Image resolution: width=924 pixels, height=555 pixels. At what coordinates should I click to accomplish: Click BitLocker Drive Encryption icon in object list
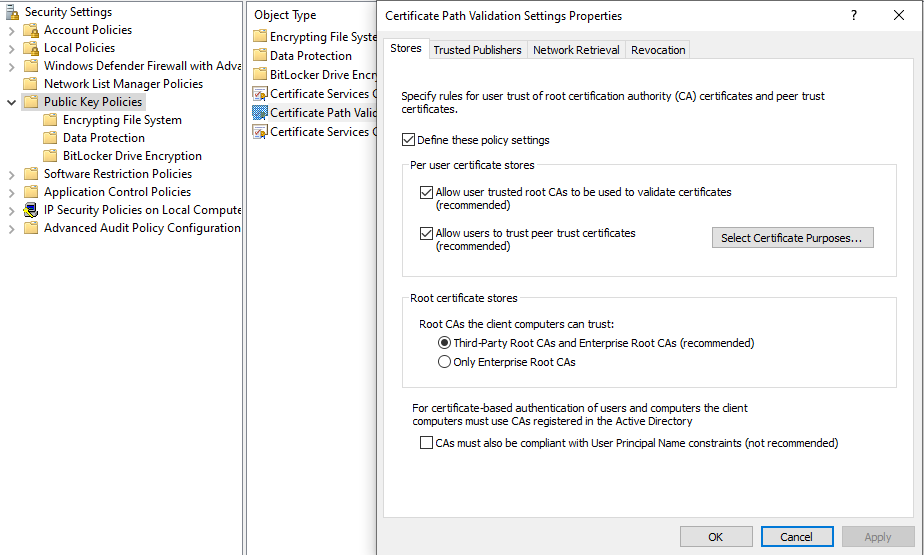[x=260, y=74]
